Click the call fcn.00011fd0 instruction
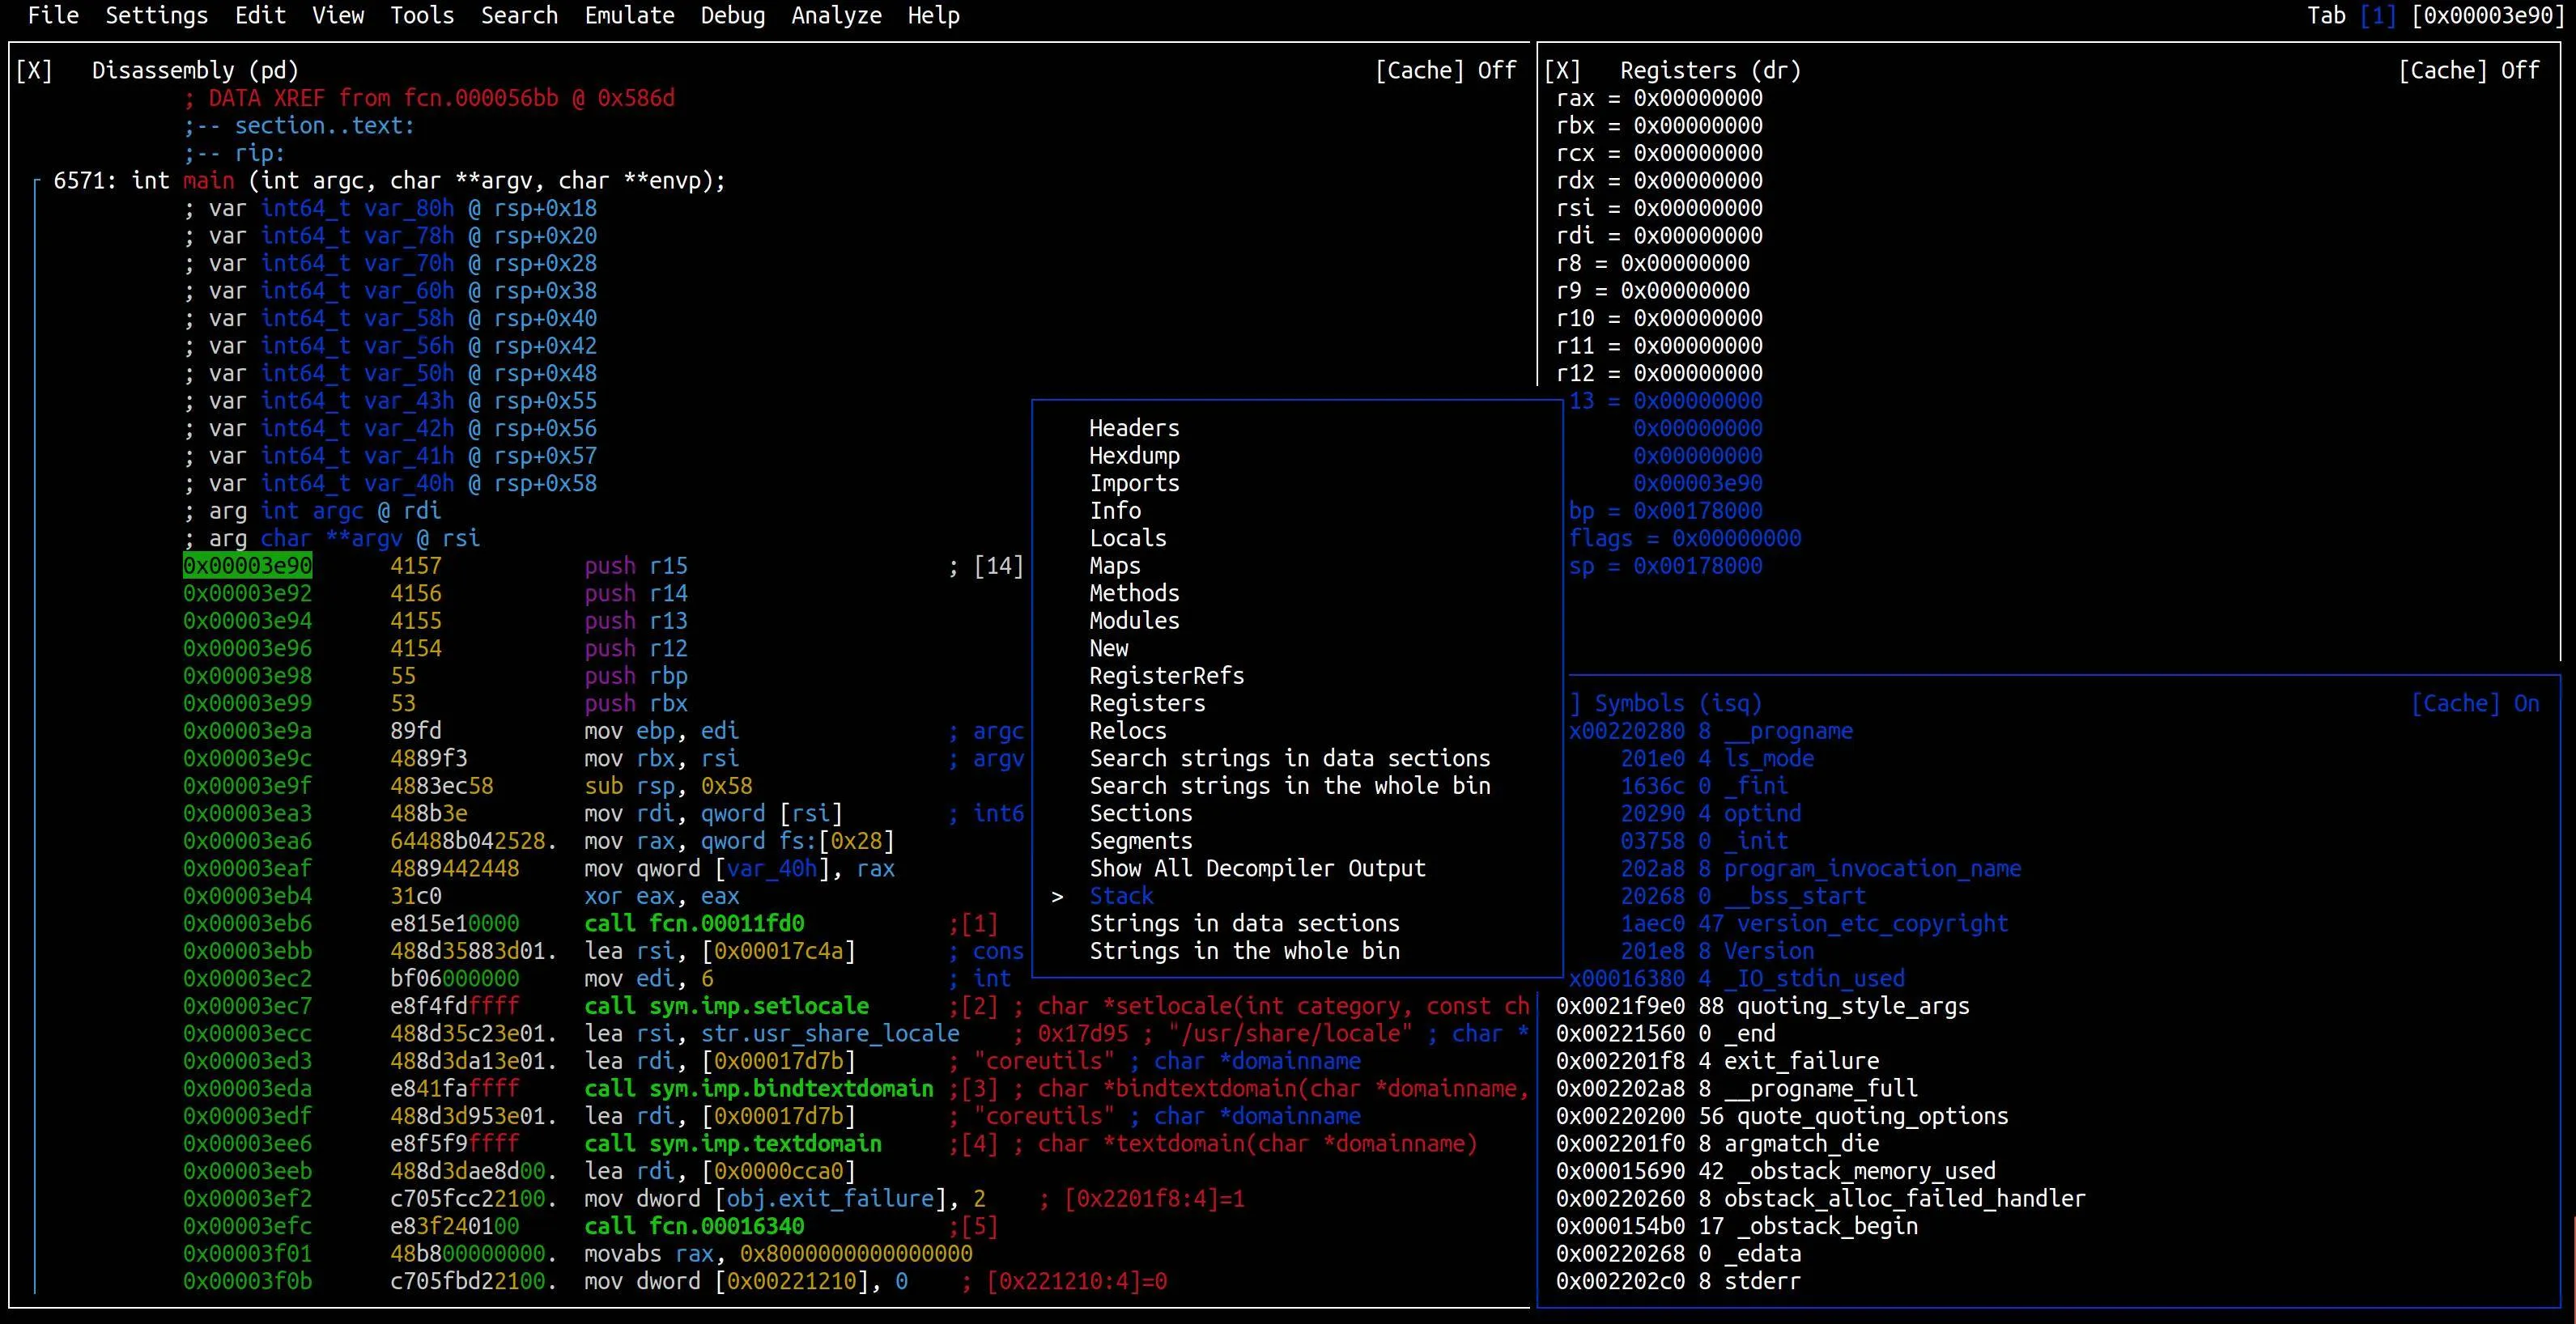 (694, 923)
